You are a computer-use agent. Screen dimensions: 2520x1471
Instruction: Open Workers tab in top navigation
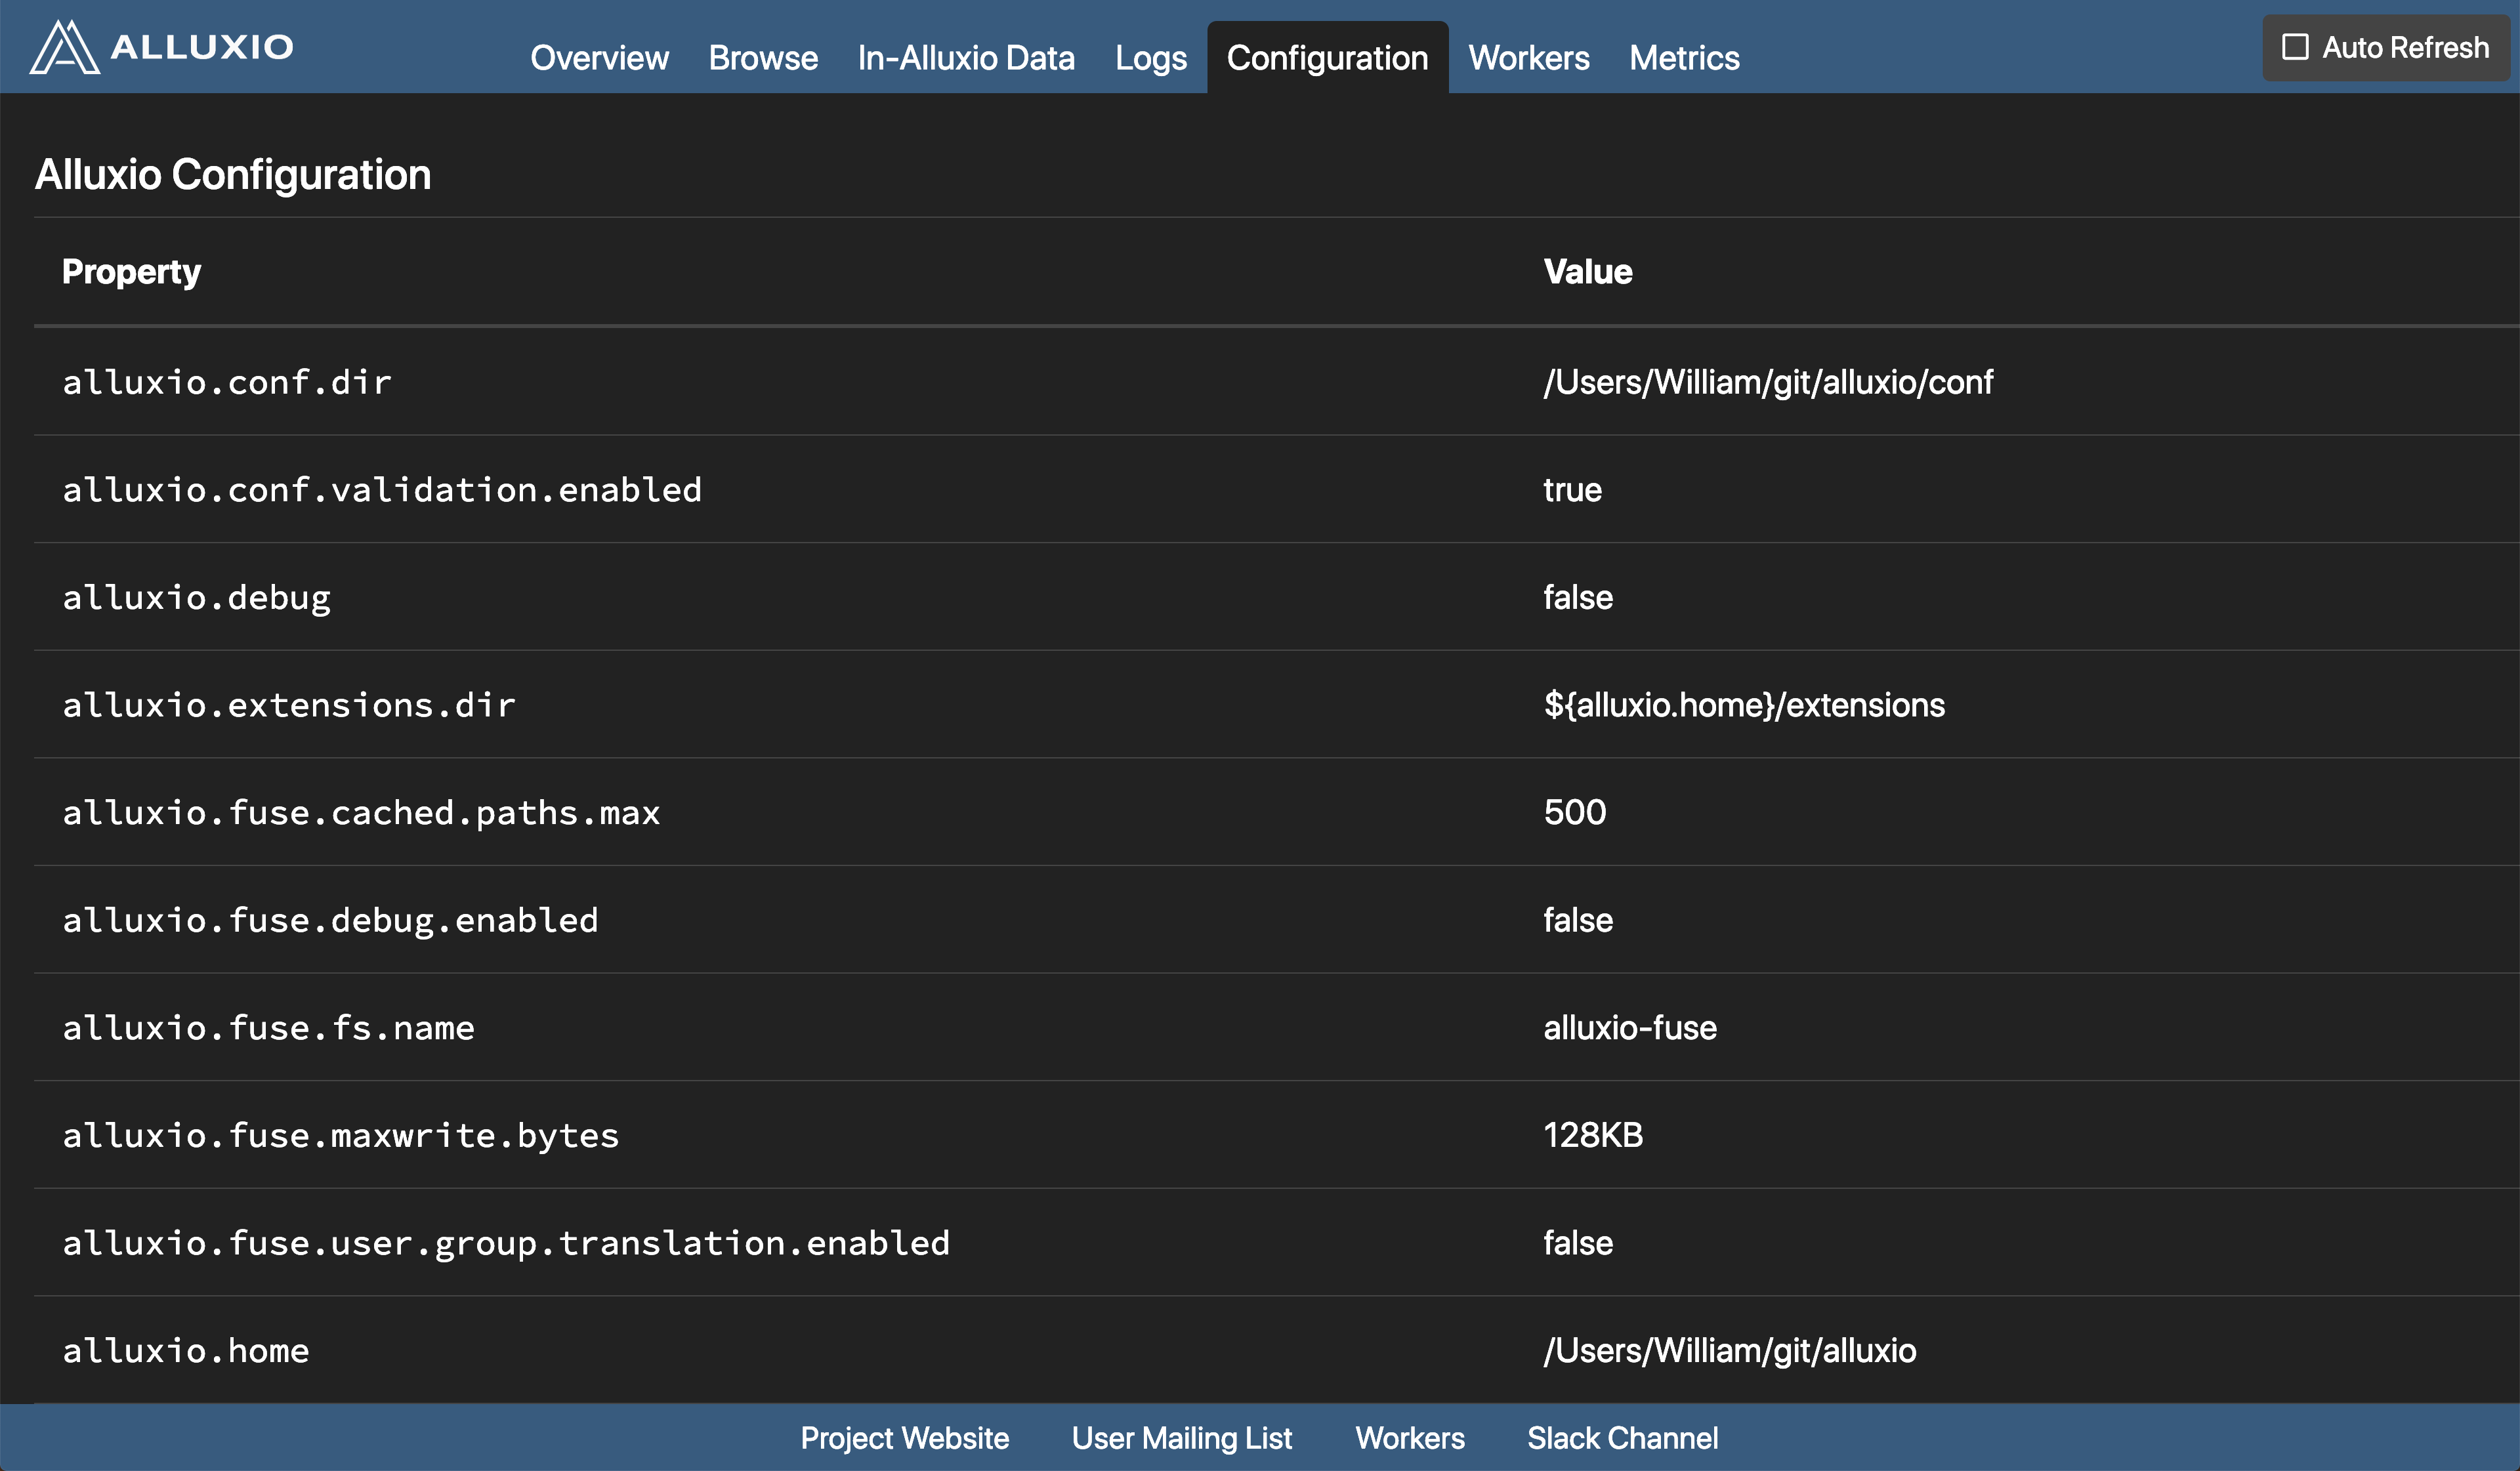(1528, 58)
